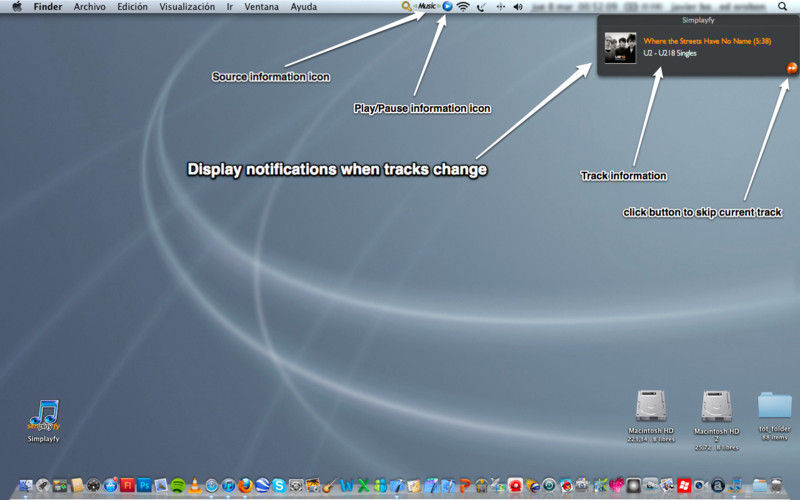Open Spotlight search magnifier at top right
Viewport: 800px width, 500px height.
pos(782,6)
